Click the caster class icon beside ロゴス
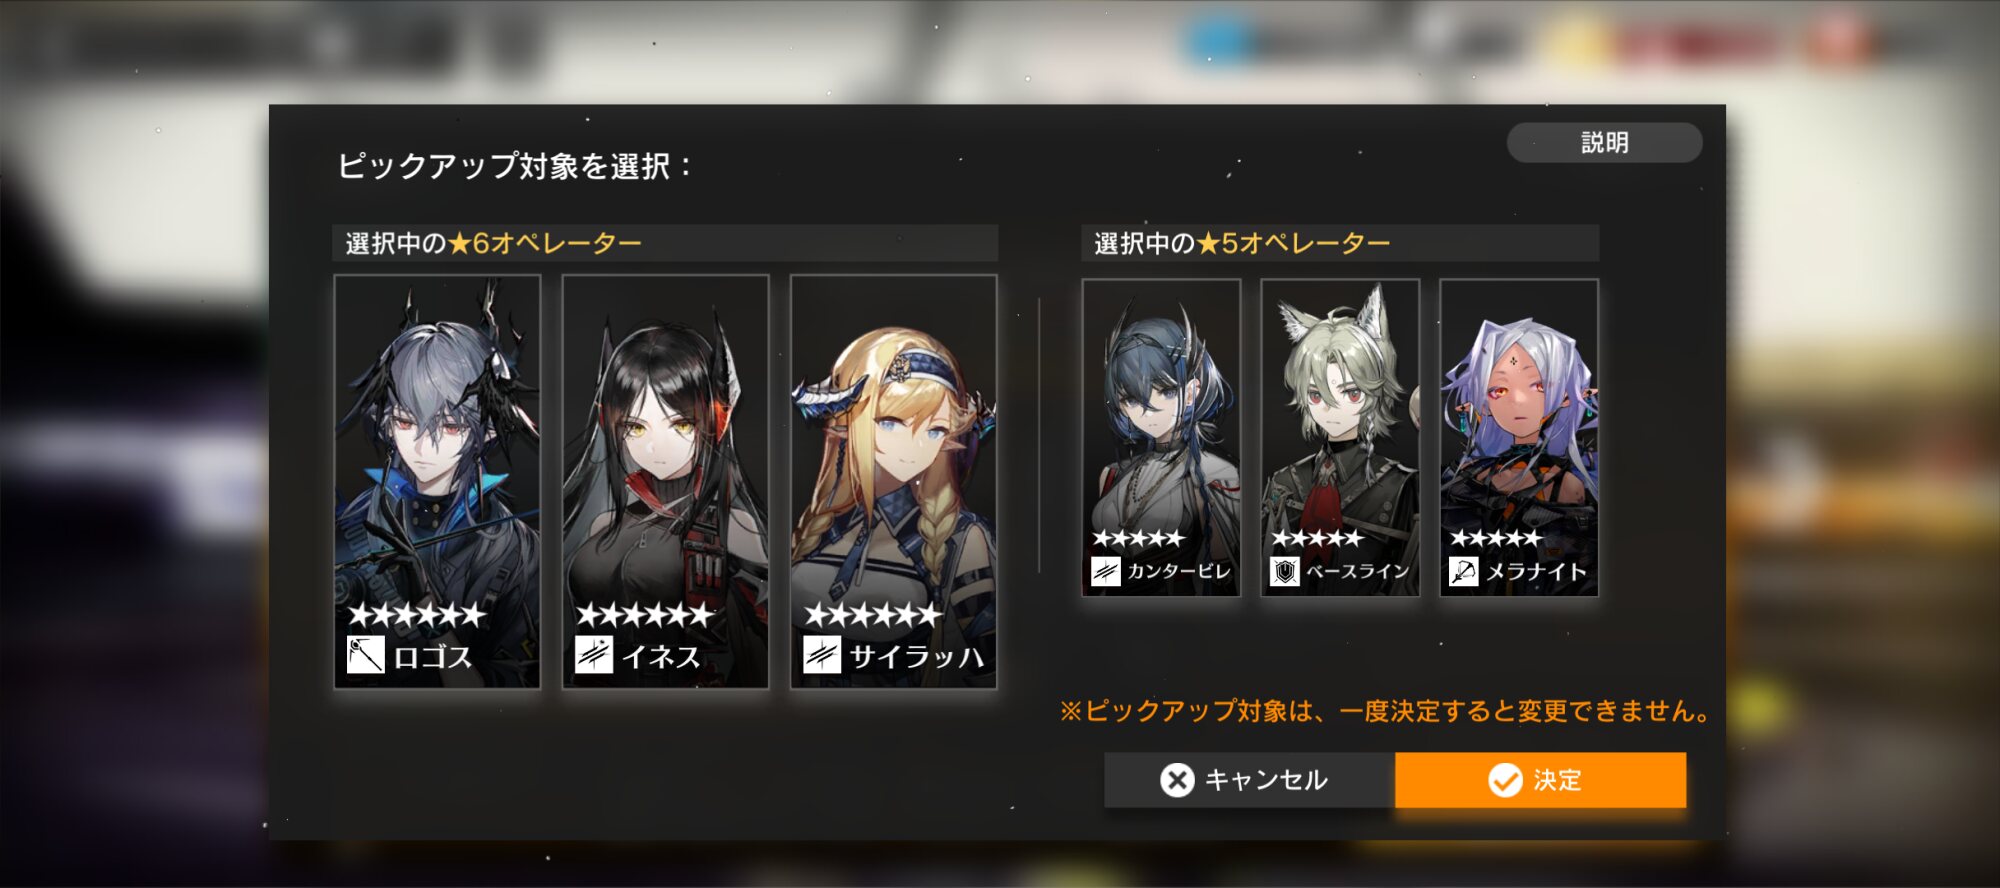This screenshot has height=888, width=2000. 365,655
